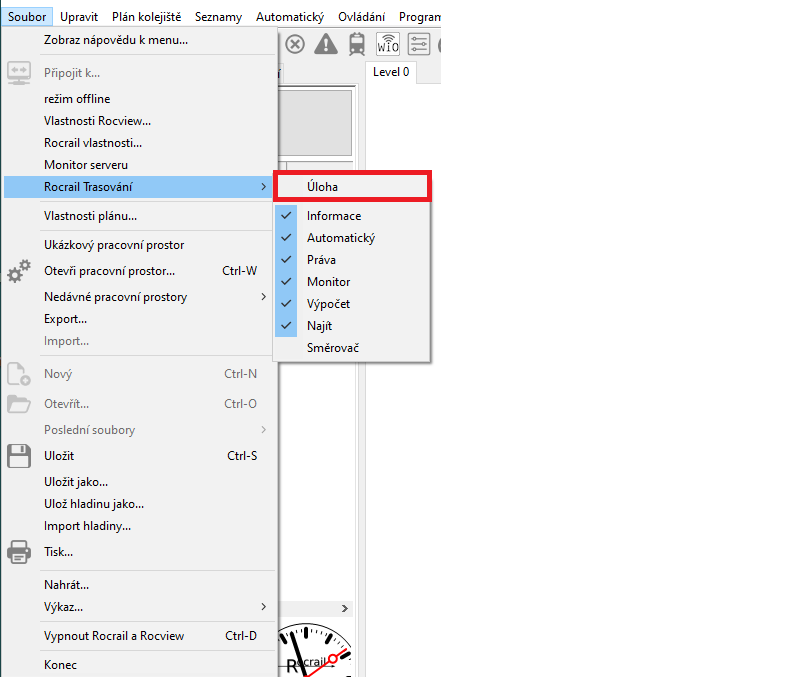The width and height of the screenshot is (785, 677).
Task: Switch to the Level 0 tab
Action: pyautogui.click(x=390, y=72)
